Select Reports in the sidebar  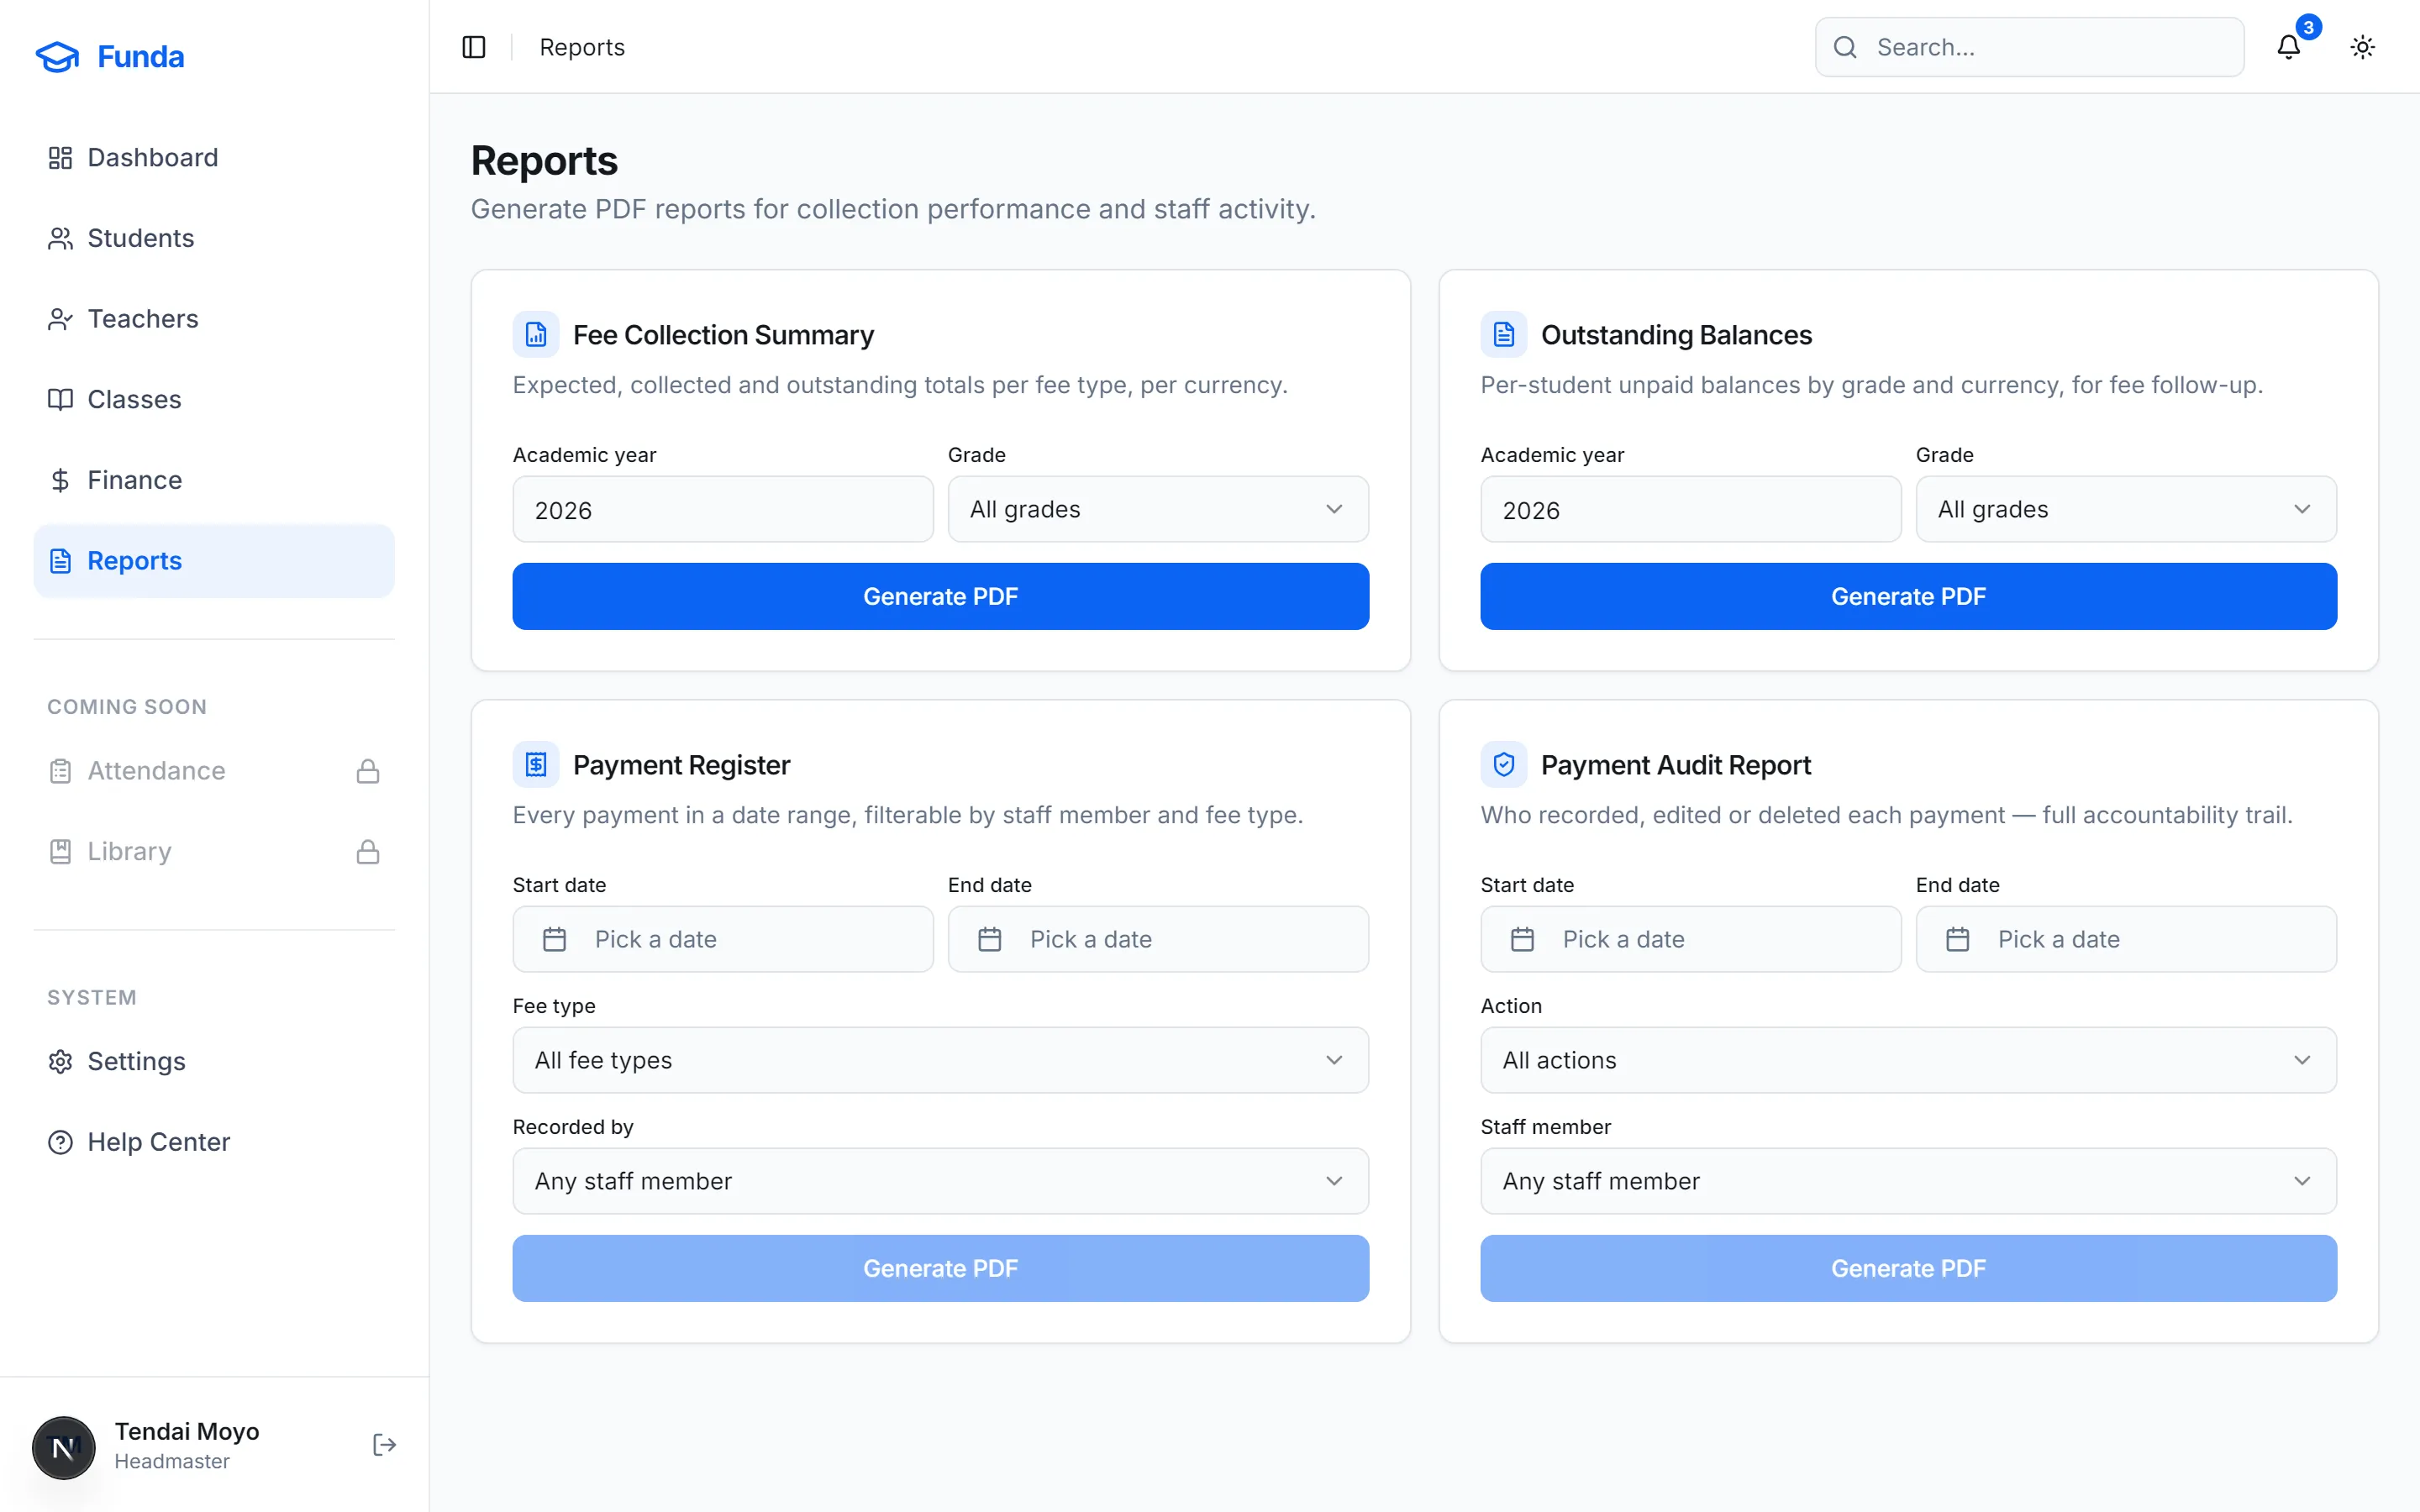(x=214, y=561)
